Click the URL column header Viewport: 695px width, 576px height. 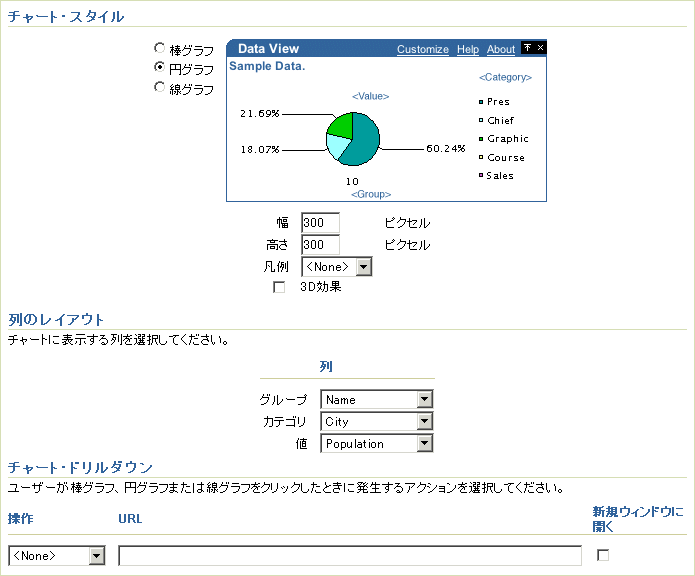(130, 519)
